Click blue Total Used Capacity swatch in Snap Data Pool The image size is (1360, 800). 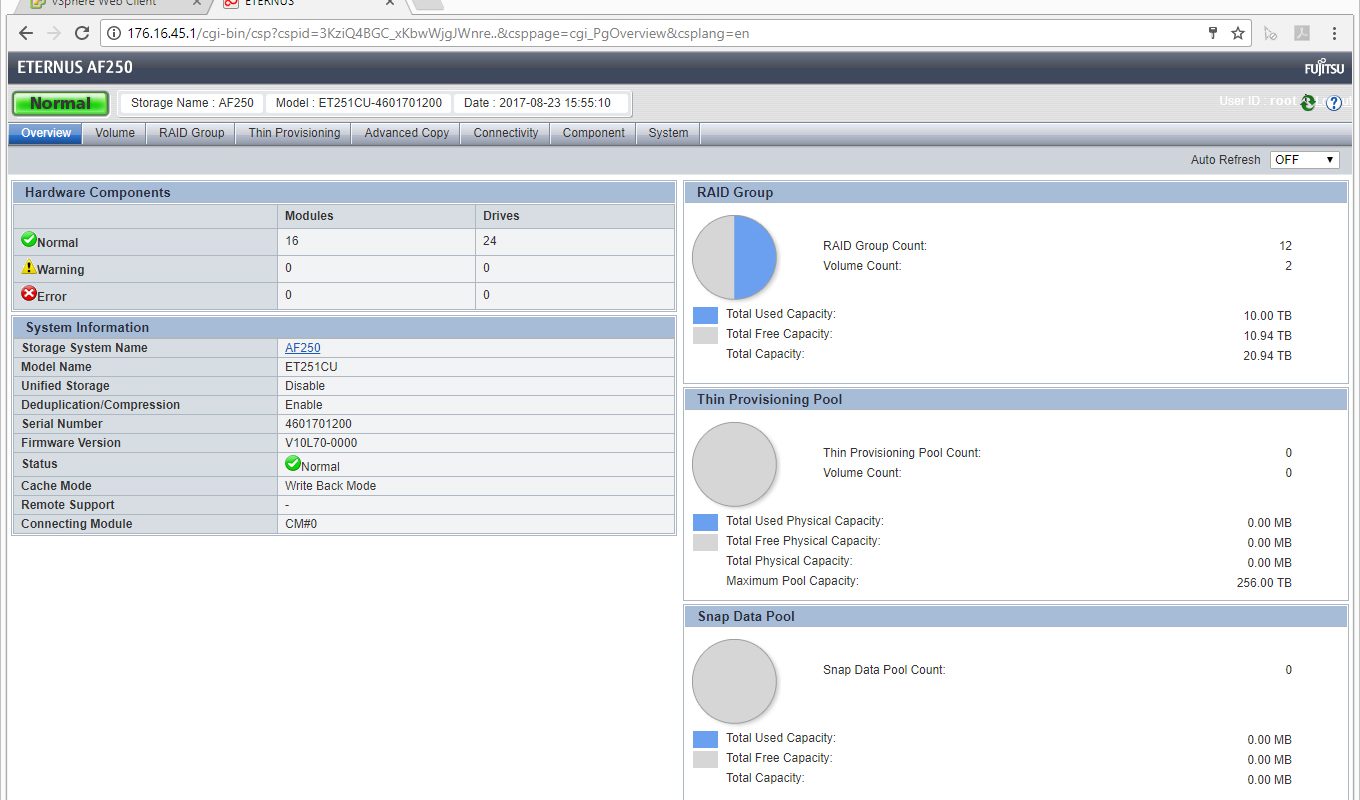pyautogui.click(x=705, y=739)
